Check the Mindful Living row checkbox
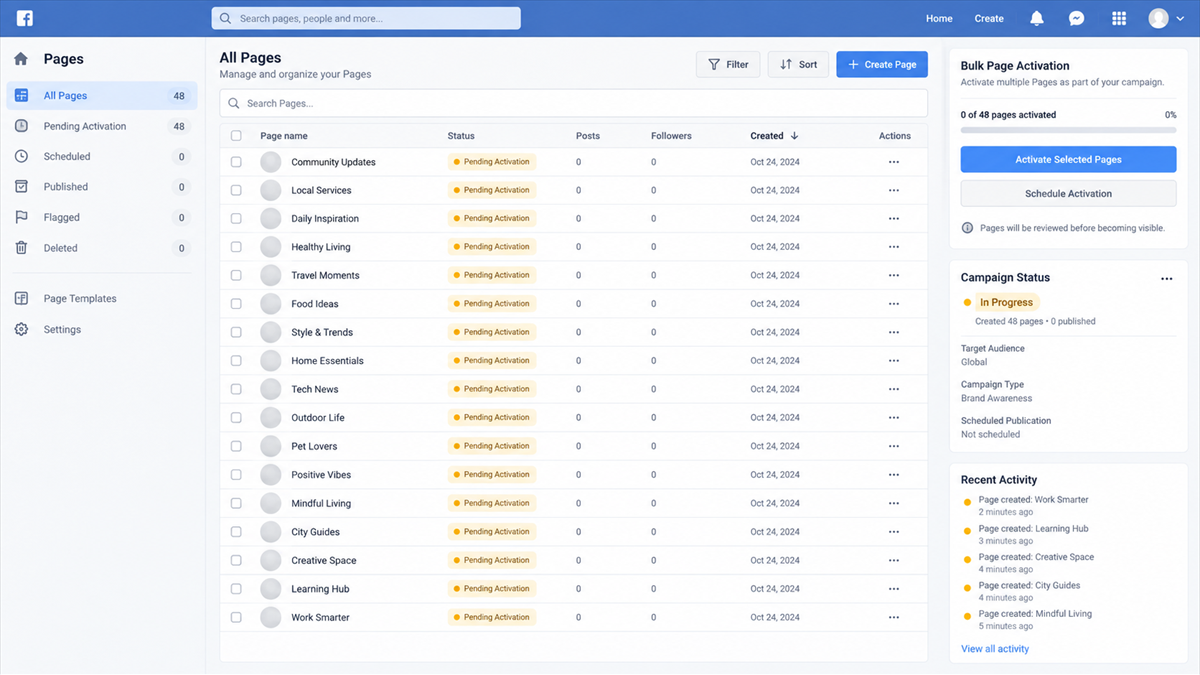Screen dimensions: 1200x675 coord(236,503)
